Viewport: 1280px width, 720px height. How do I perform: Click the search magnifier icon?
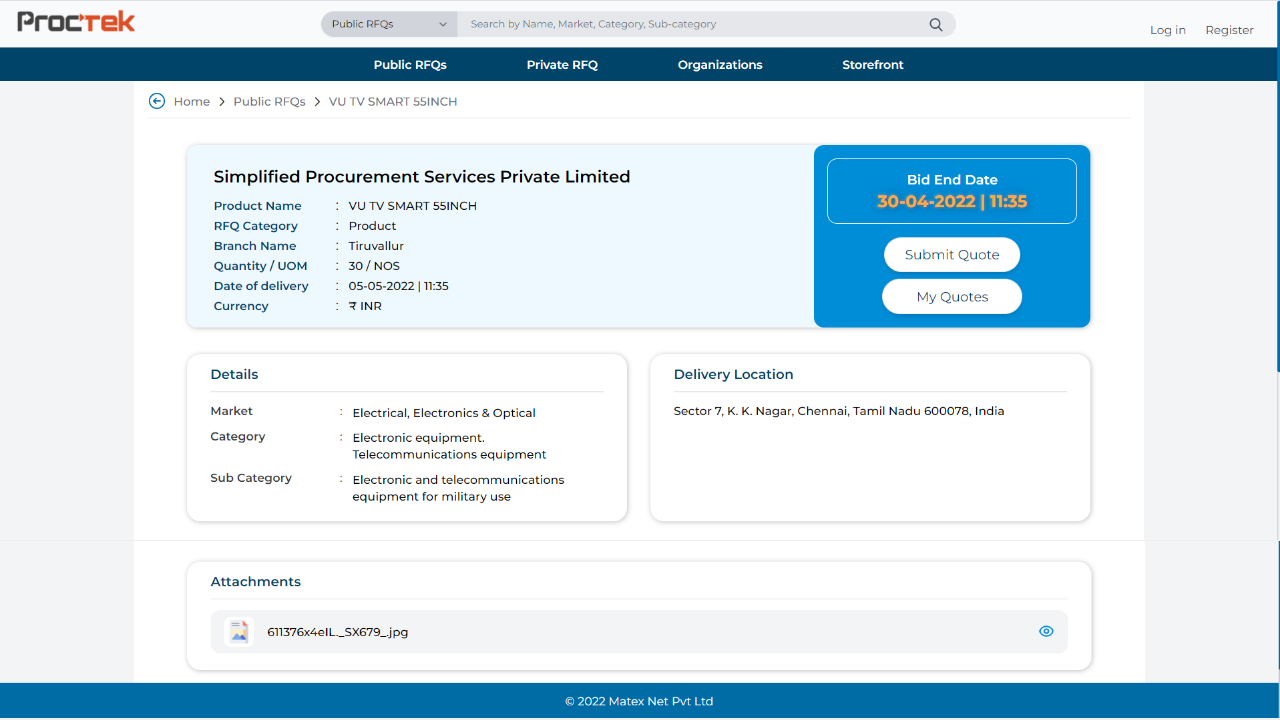(x=936, y=25)
